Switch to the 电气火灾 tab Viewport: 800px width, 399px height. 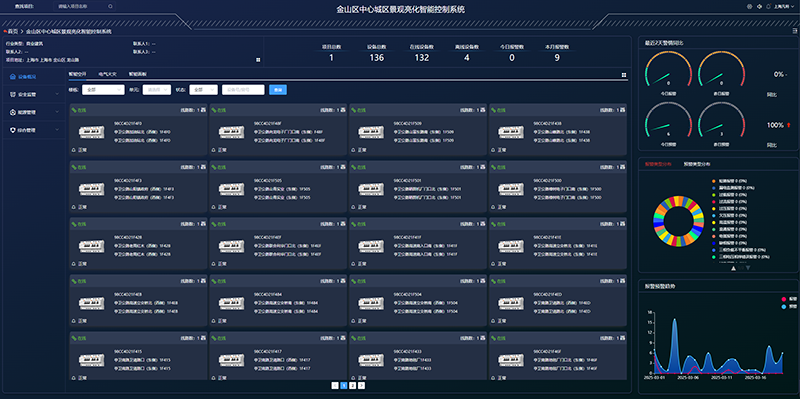point(108,74)
